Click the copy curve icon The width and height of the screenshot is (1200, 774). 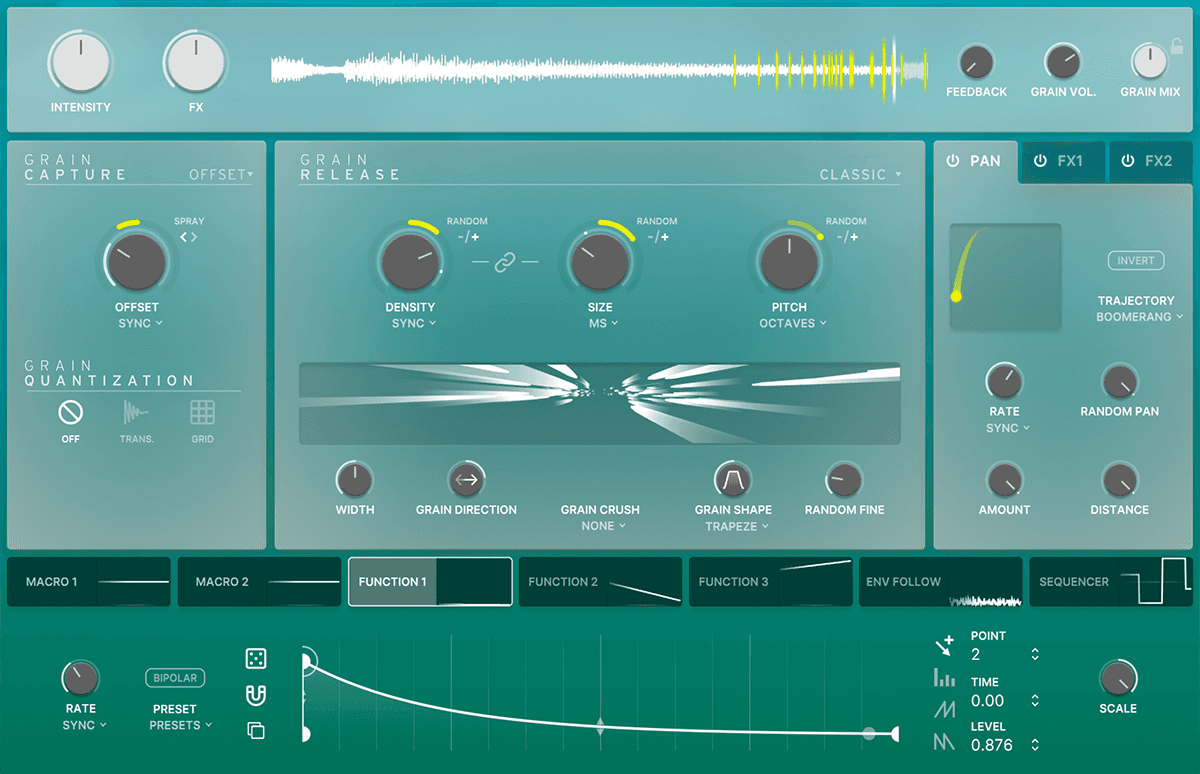256,731
